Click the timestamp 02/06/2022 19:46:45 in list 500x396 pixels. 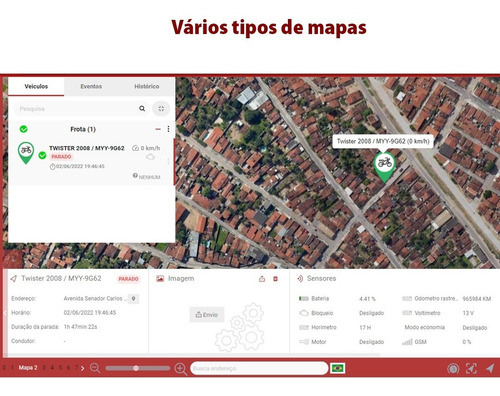tap(80, 166)
